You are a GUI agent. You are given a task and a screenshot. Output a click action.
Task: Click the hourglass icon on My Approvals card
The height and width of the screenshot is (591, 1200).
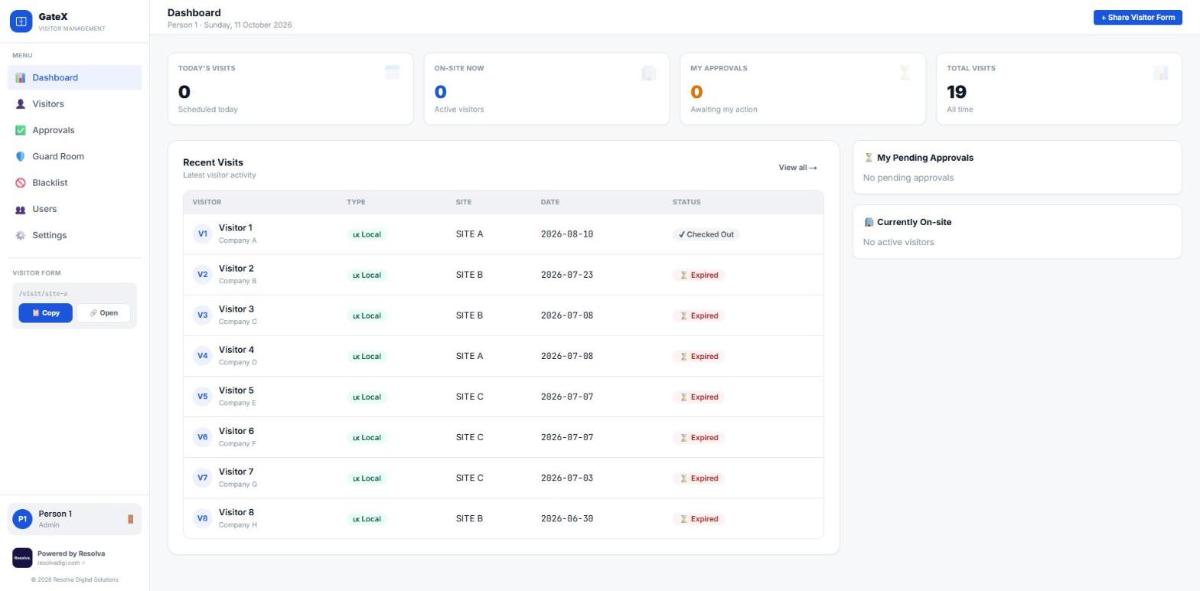pyautogui.click(x=905, y=72)
